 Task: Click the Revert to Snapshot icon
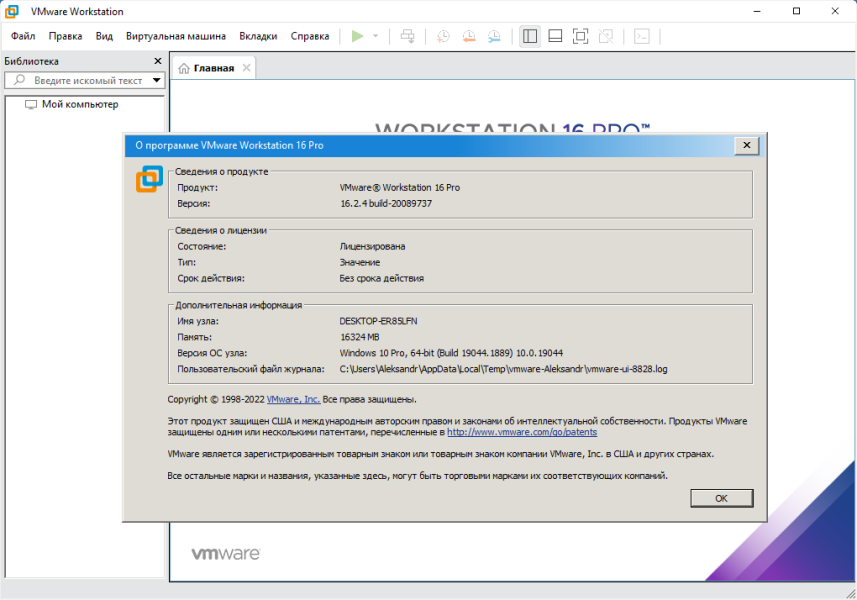point(468,36)
